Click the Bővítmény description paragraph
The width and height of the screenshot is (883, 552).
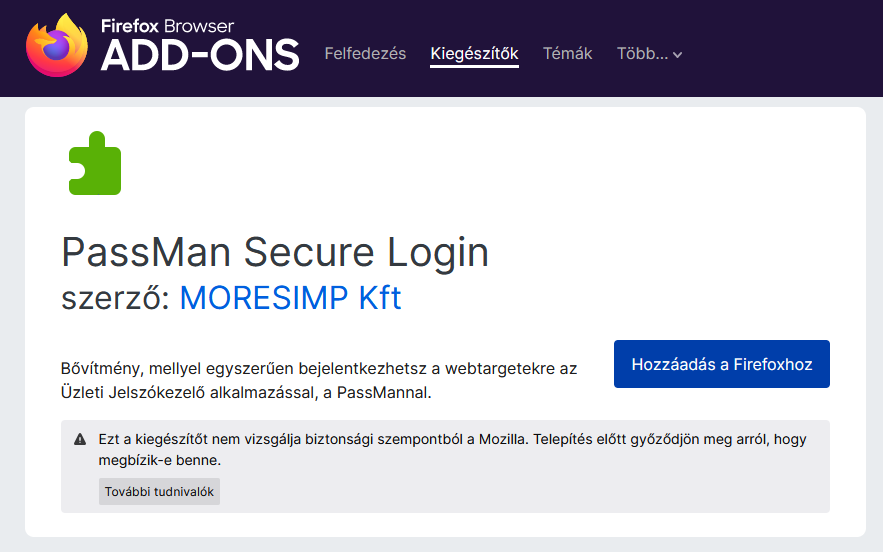[x=319, y=380]
